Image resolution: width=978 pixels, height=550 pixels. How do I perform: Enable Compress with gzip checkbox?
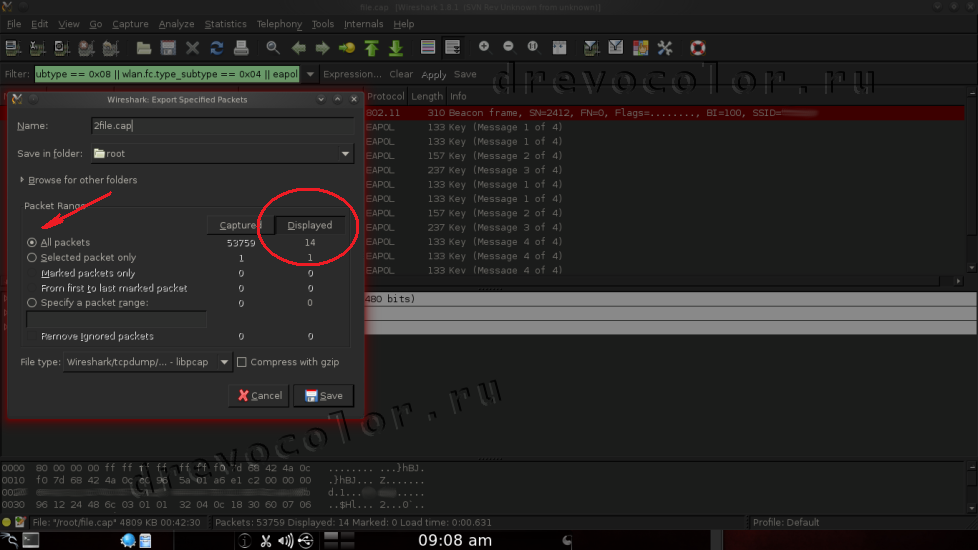pos(242,362)
